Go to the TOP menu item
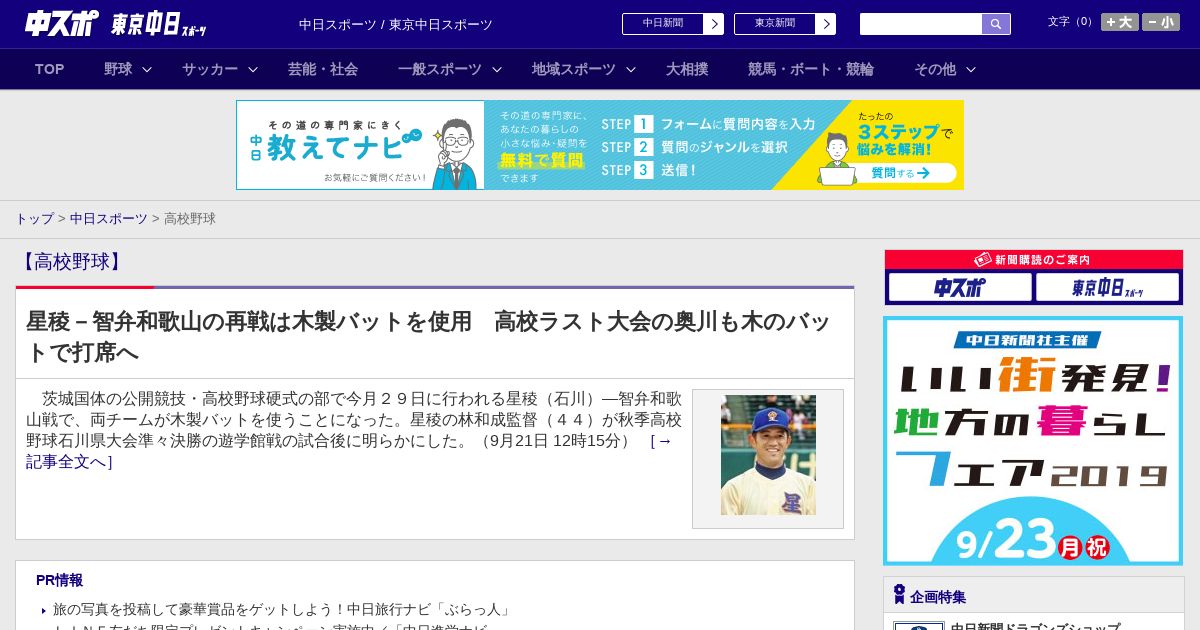Screen dimensions: 1200x630 tap(49, 69)
